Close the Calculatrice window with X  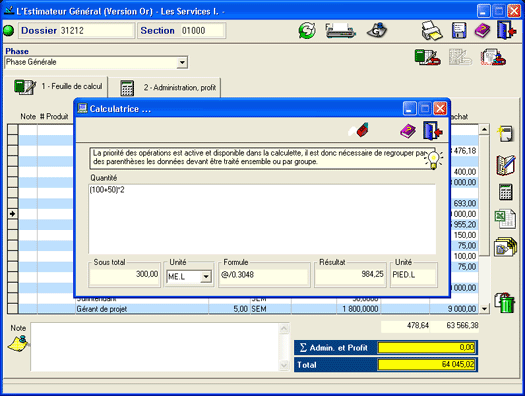(440, 108)
